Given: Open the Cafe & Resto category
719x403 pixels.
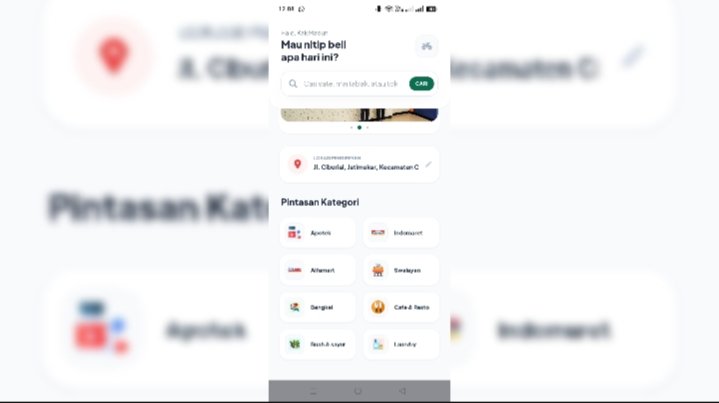Looking at the screenshot, I should (x=401, y=307).
